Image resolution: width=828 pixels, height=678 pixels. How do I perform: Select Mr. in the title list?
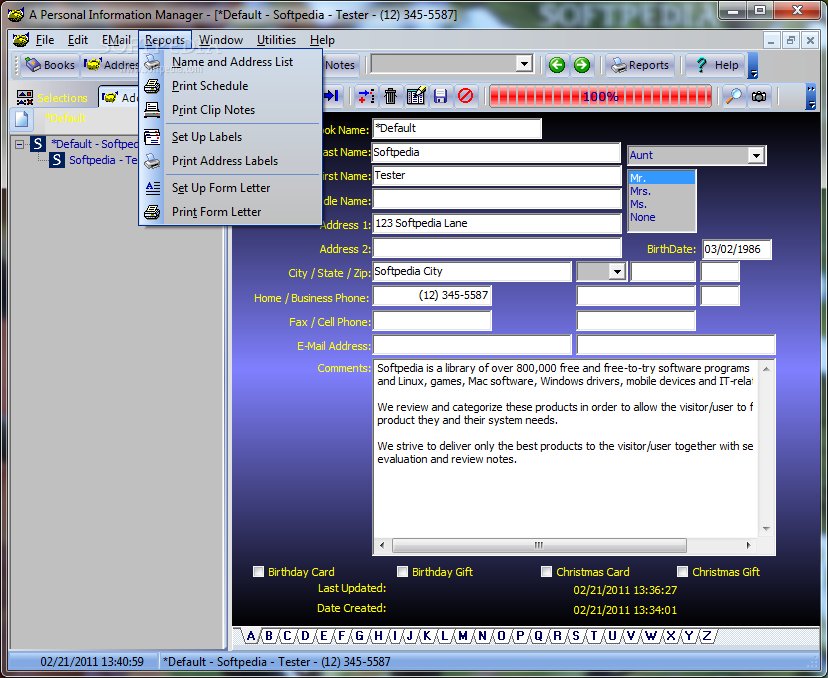[x=662, y=178]
